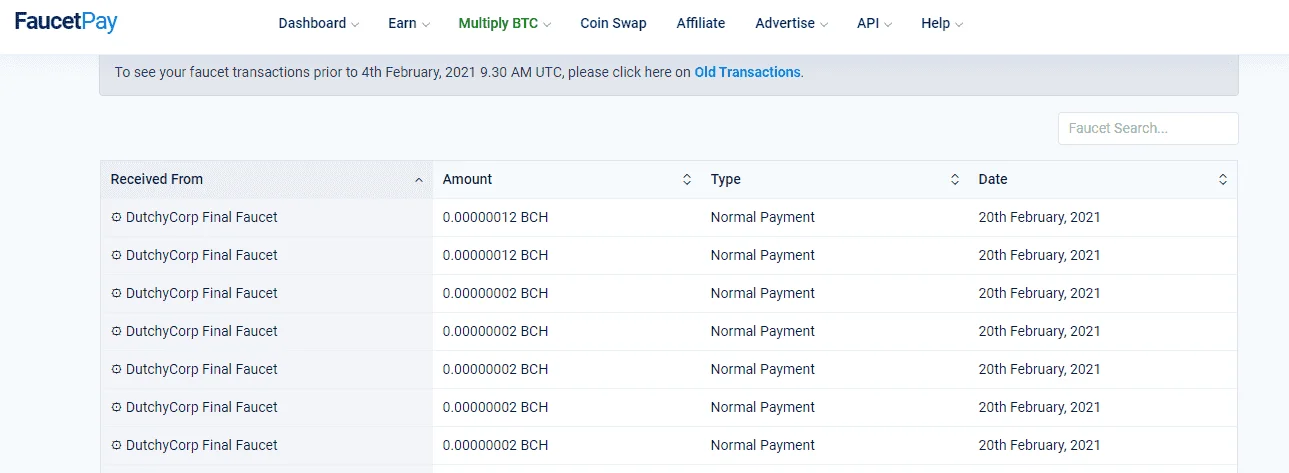Expand the API menu
The height and width of the screenshot is (473, 1289).
[874, 23]
